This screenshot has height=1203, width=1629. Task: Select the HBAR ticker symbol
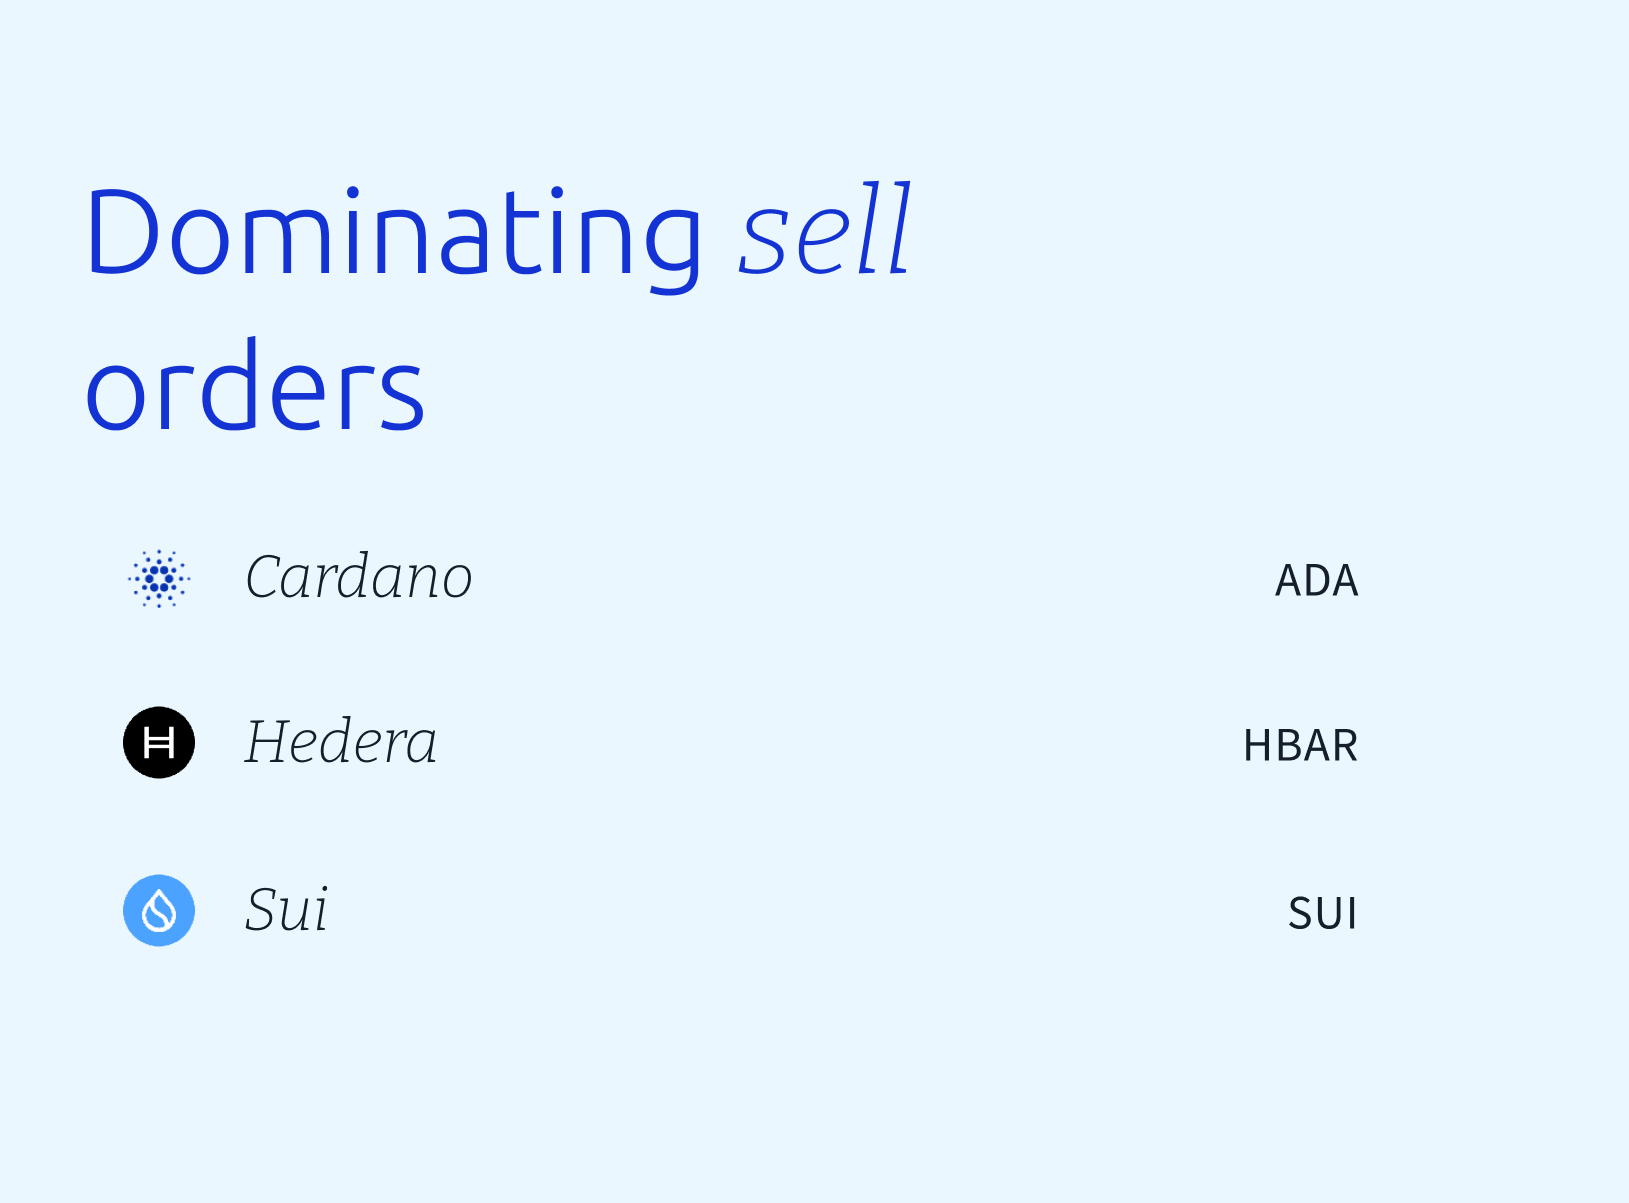coord(1300,746)
